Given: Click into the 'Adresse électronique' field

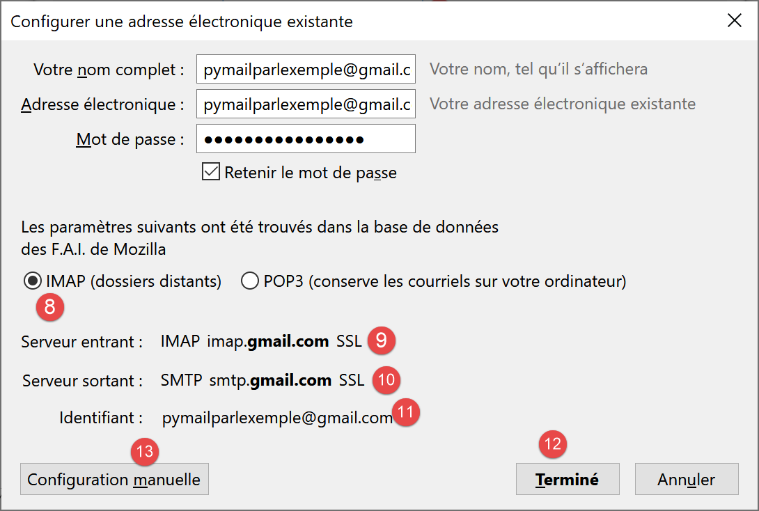Looking at the screenshot, I should pos(305,104).
